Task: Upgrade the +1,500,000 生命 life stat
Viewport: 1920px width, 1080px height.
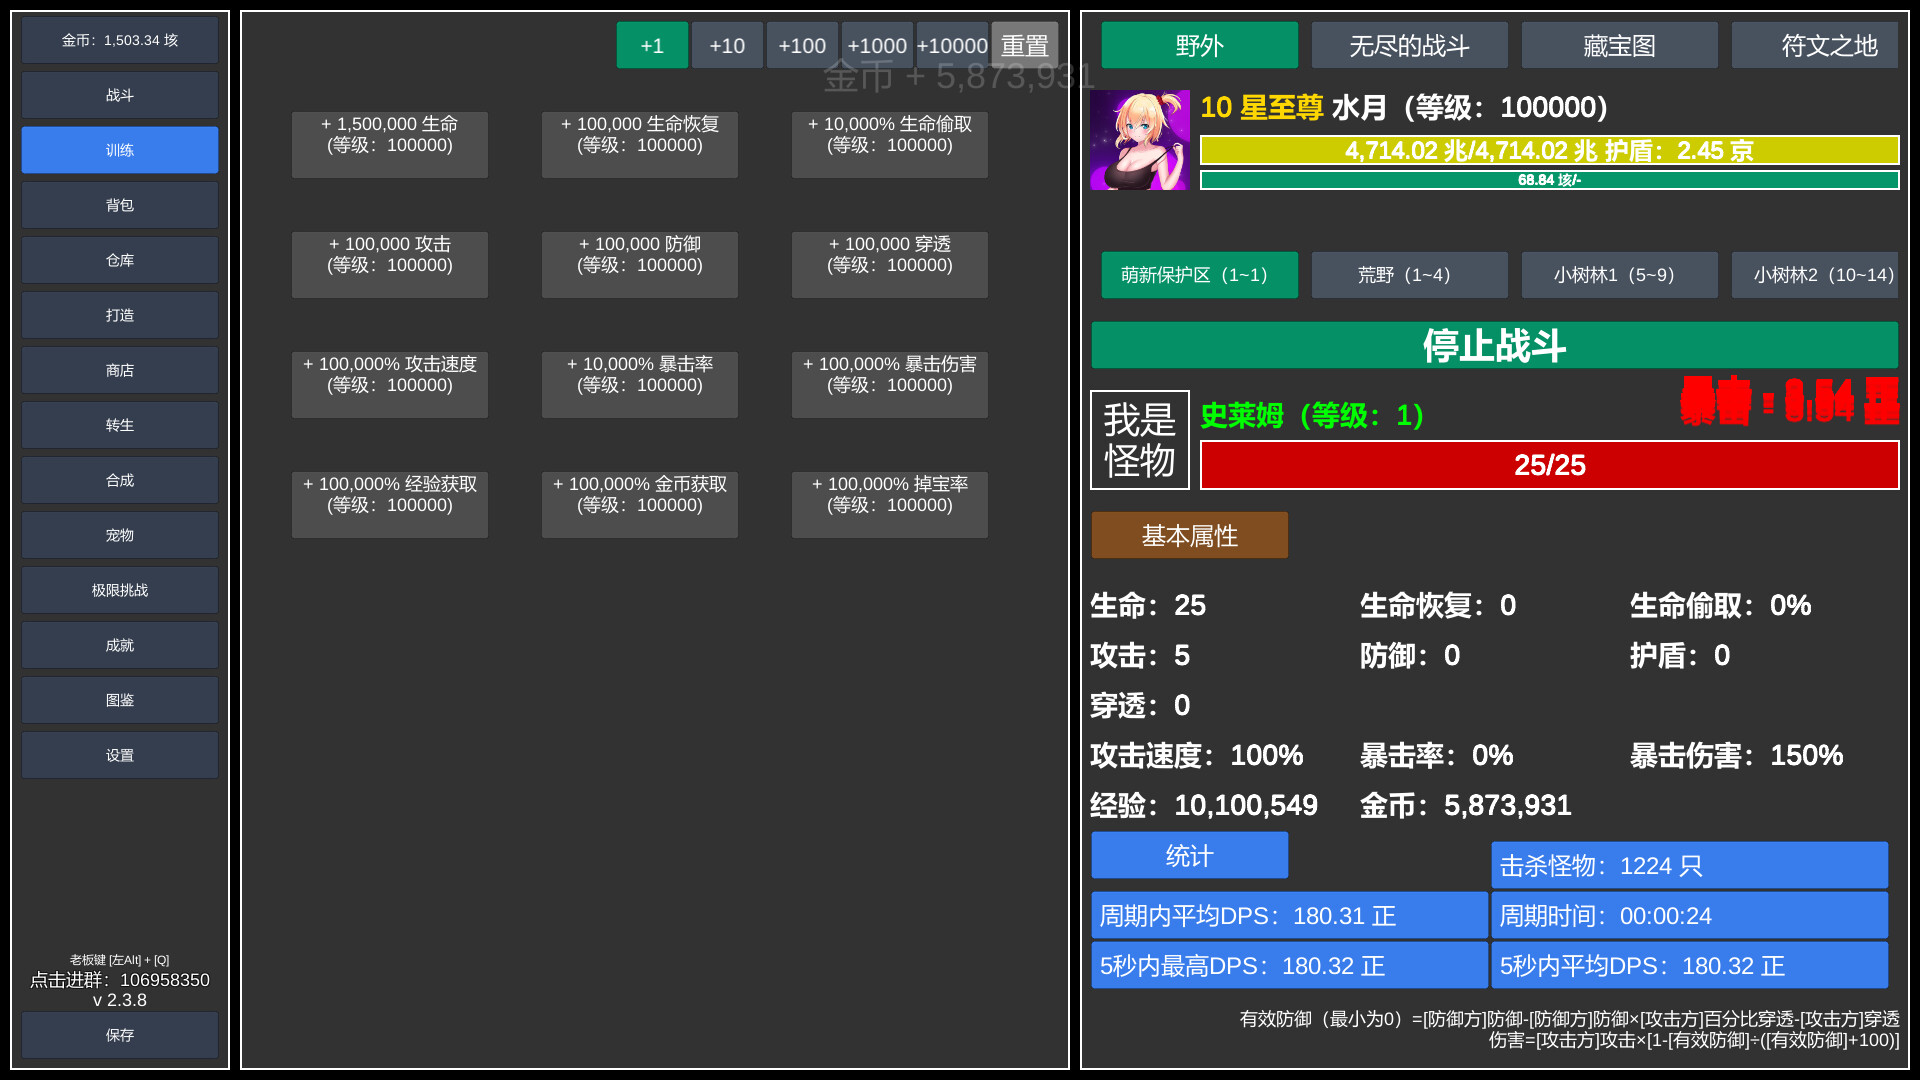Action: point(389,144)
